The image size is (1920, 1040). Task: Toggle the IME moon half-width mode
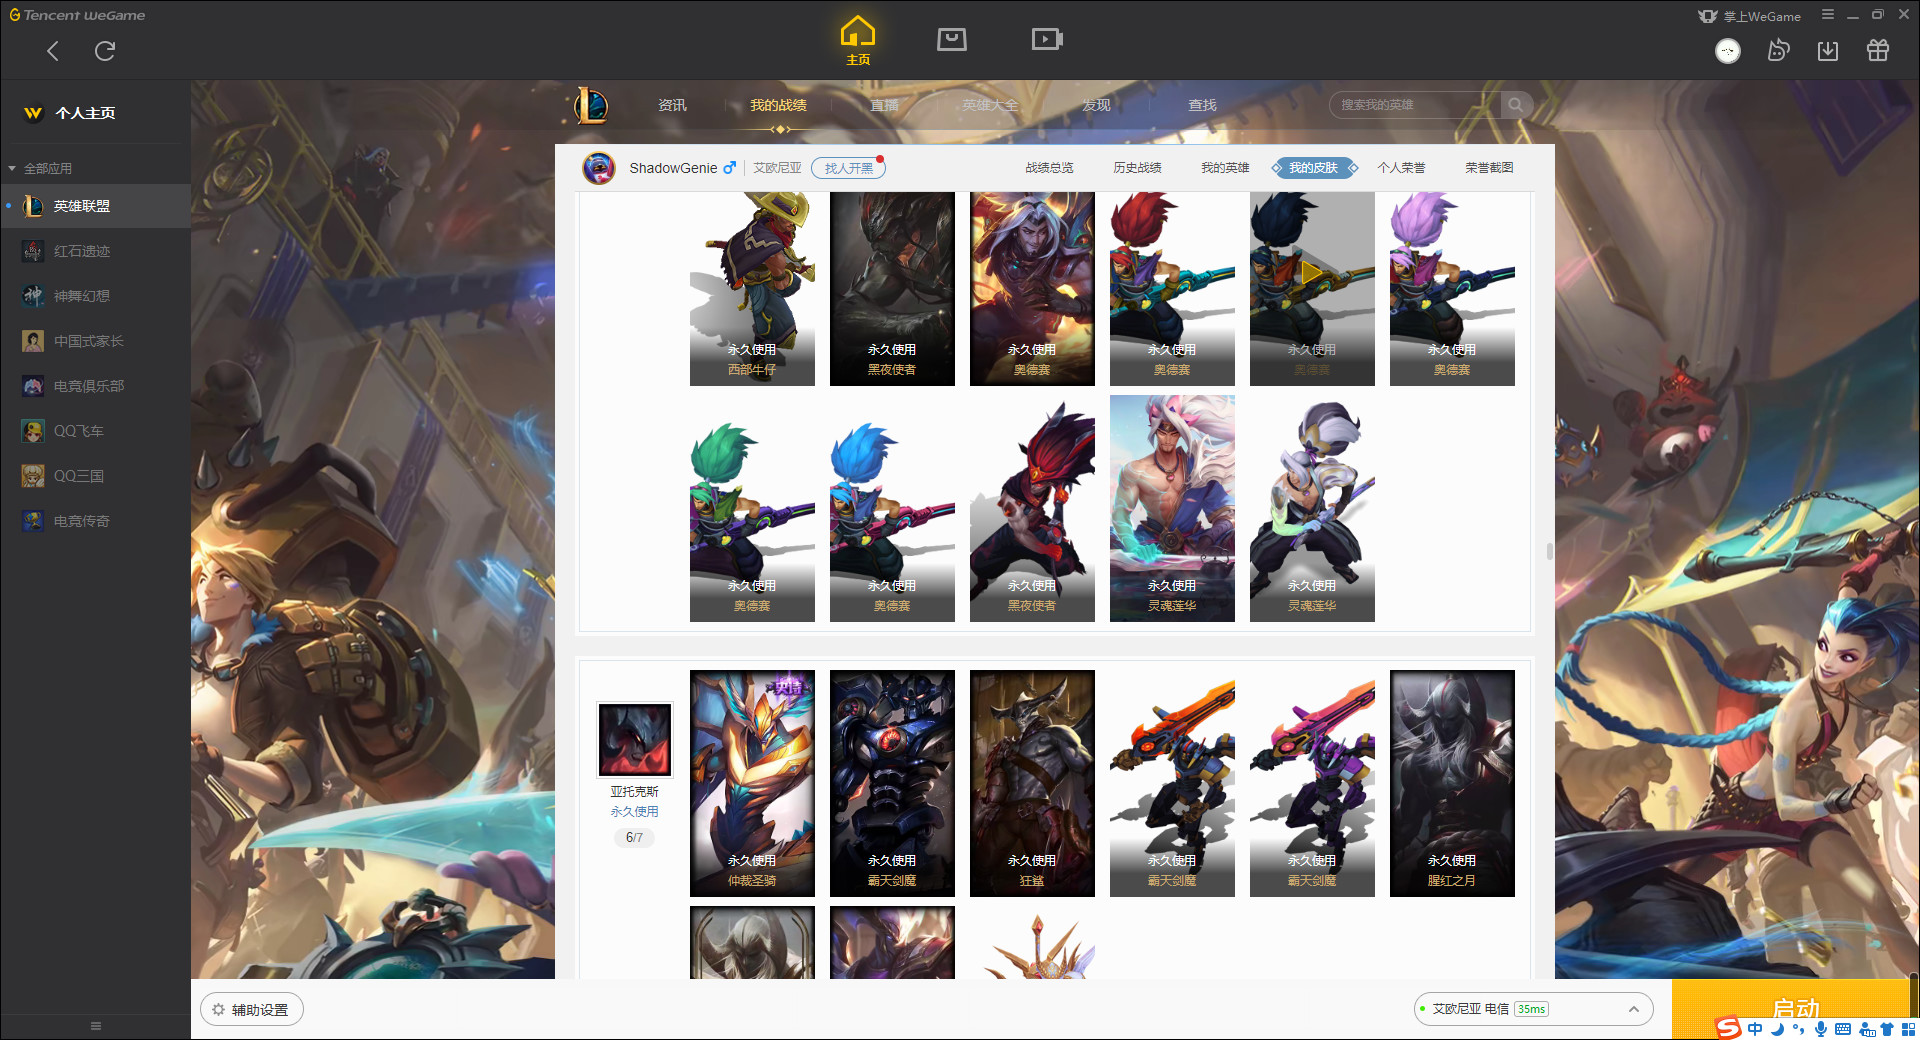click(x=1778, y=1029)
